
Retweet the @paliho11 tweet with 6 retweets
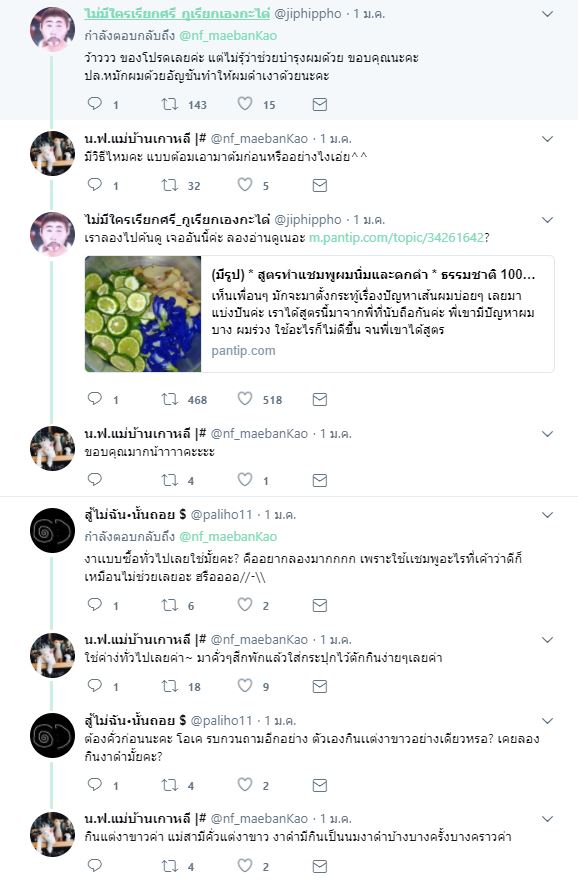(x=169, y=604)
